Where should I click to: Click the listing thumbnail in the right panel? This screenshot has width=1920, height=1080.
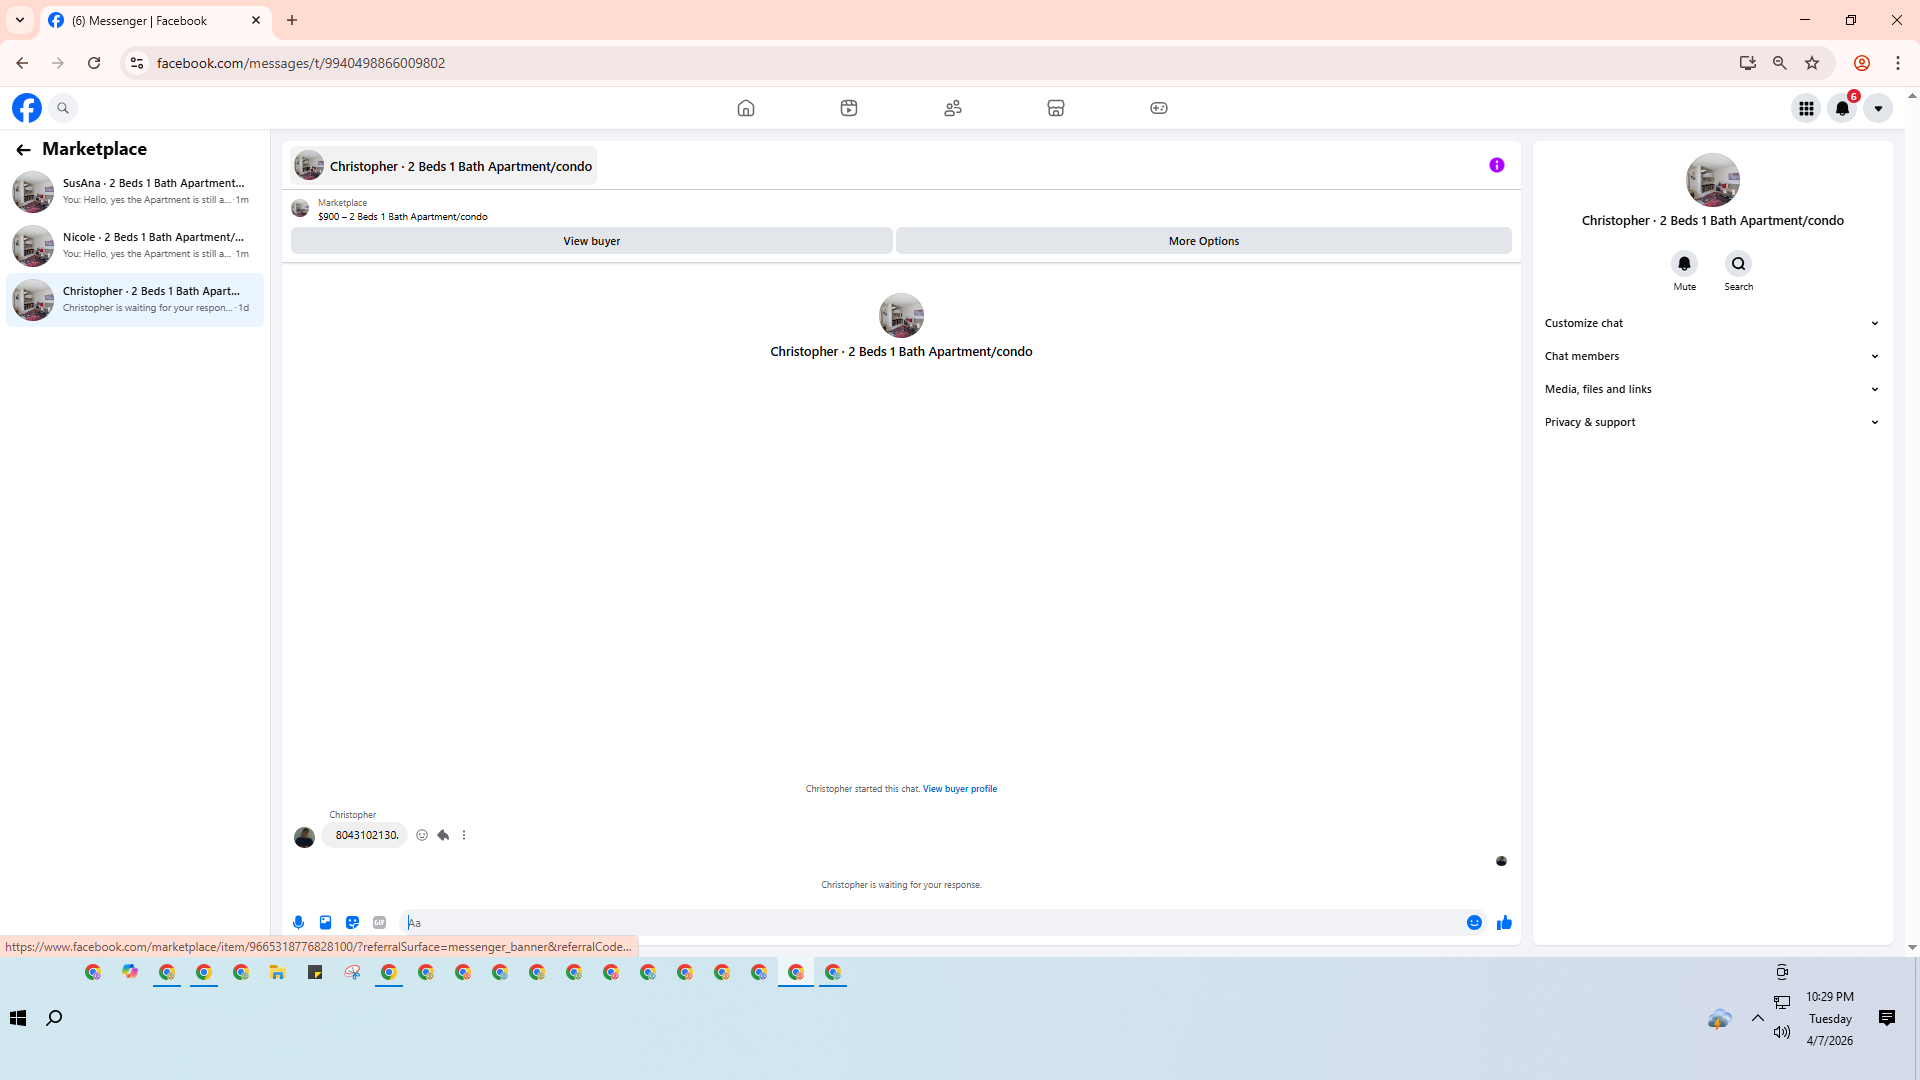(1713, 180)
